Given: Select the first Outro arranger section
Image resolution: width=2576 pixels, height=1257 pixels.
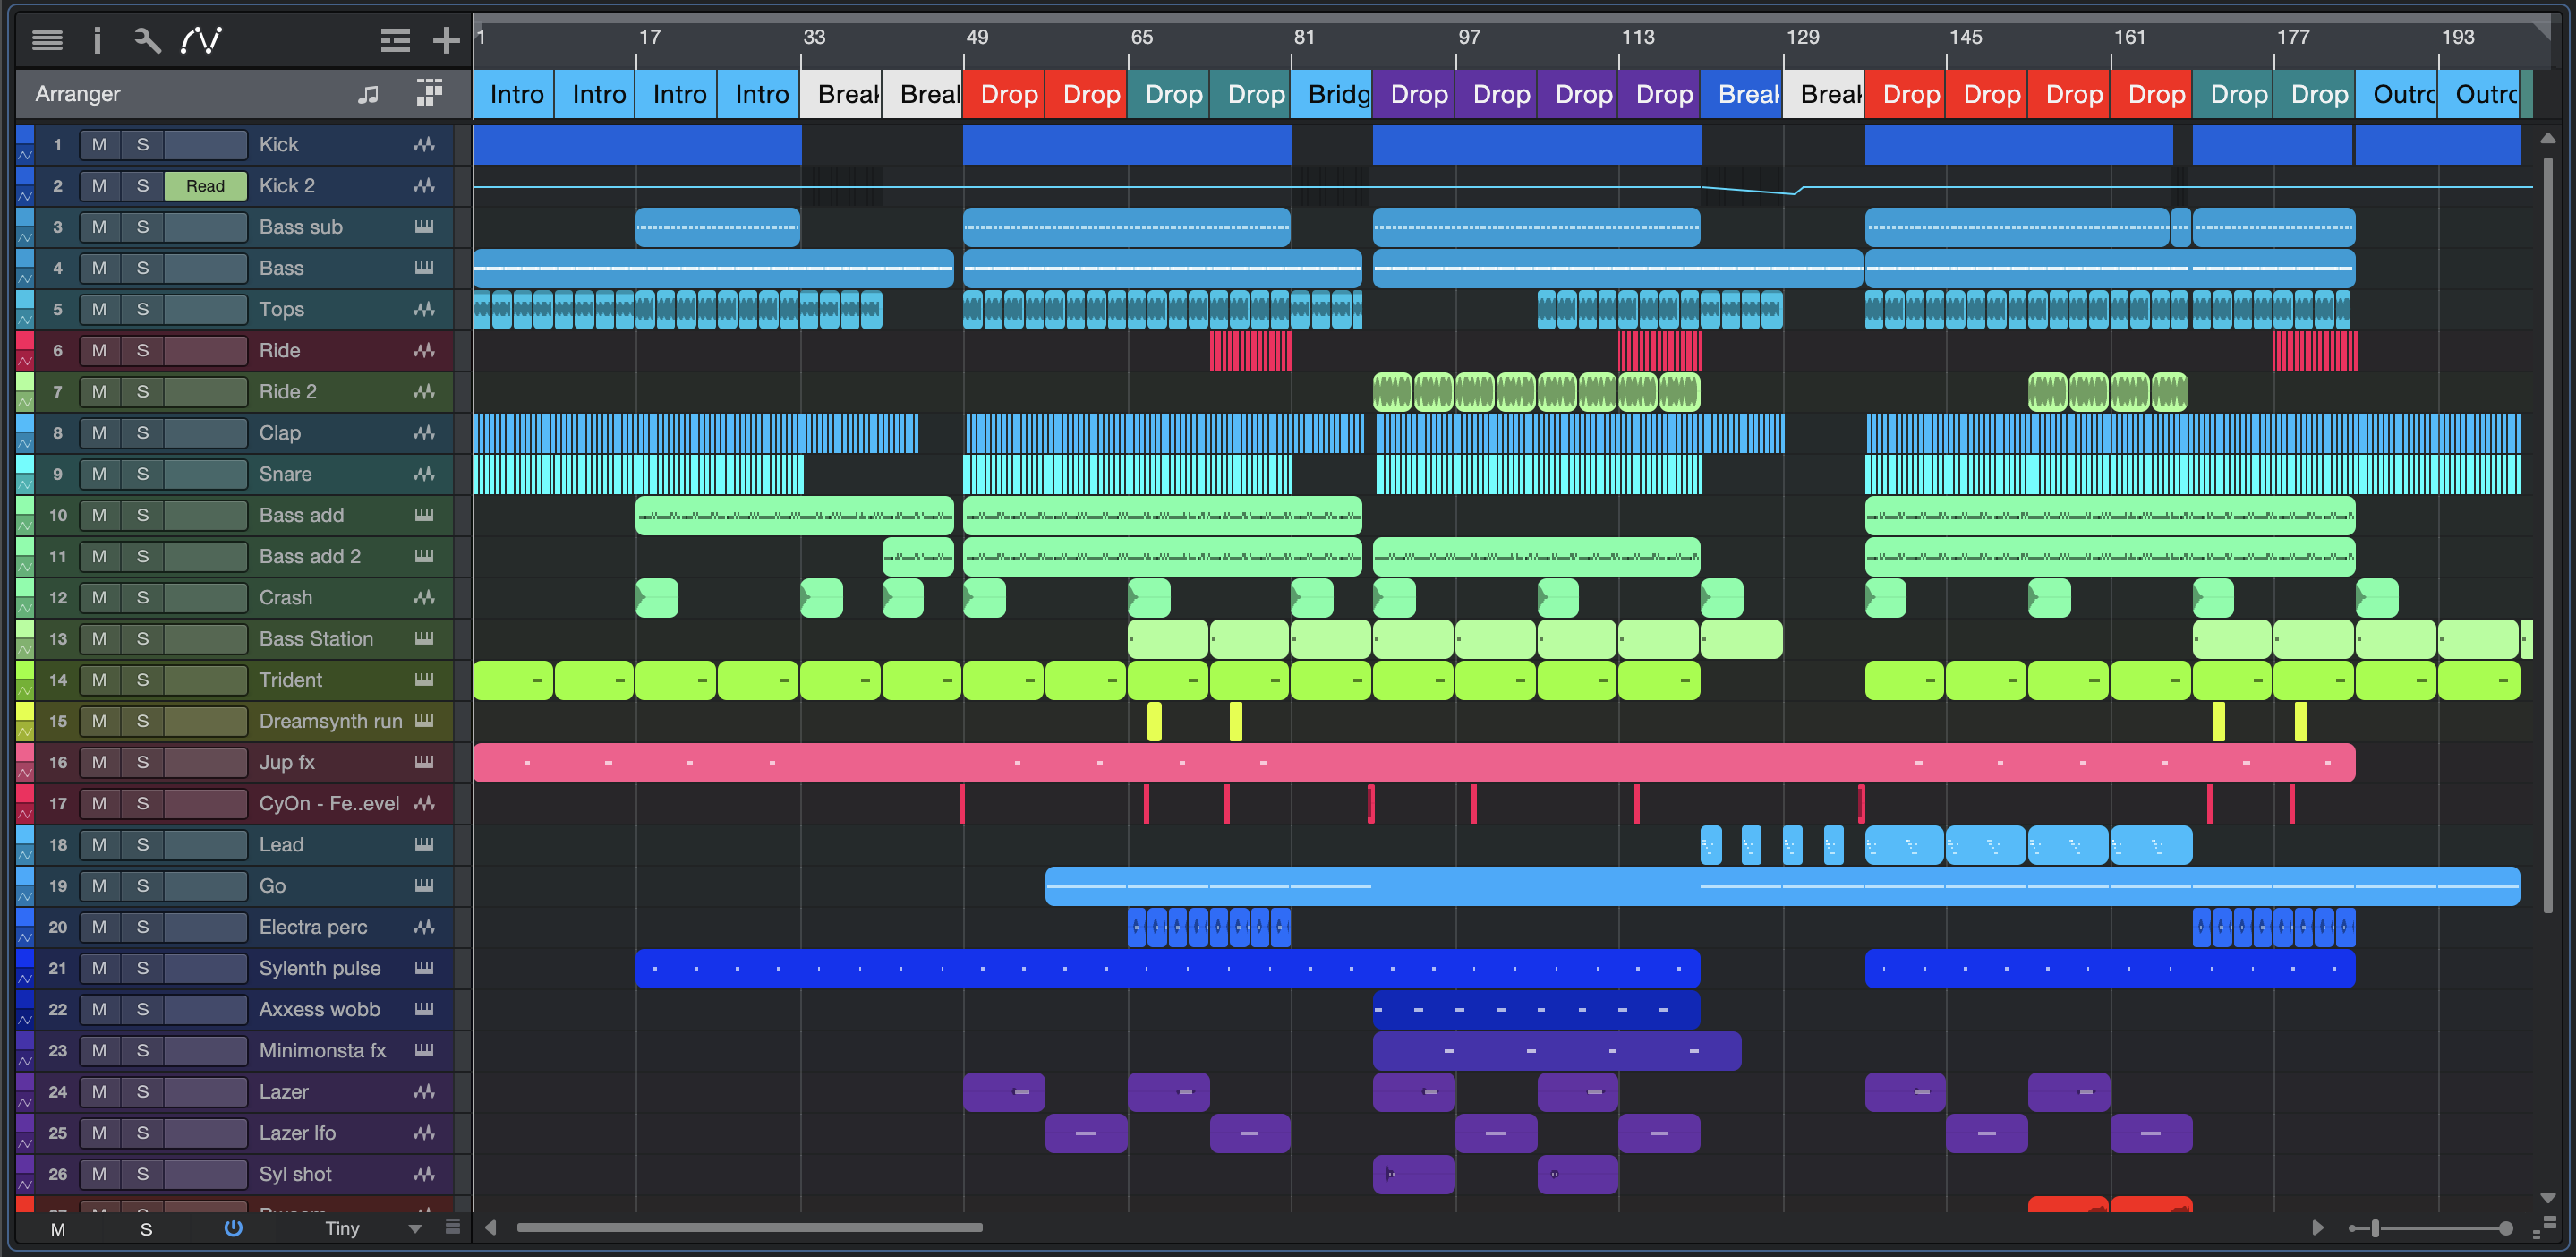Looking at the screenshot, I should (2397, 94).
